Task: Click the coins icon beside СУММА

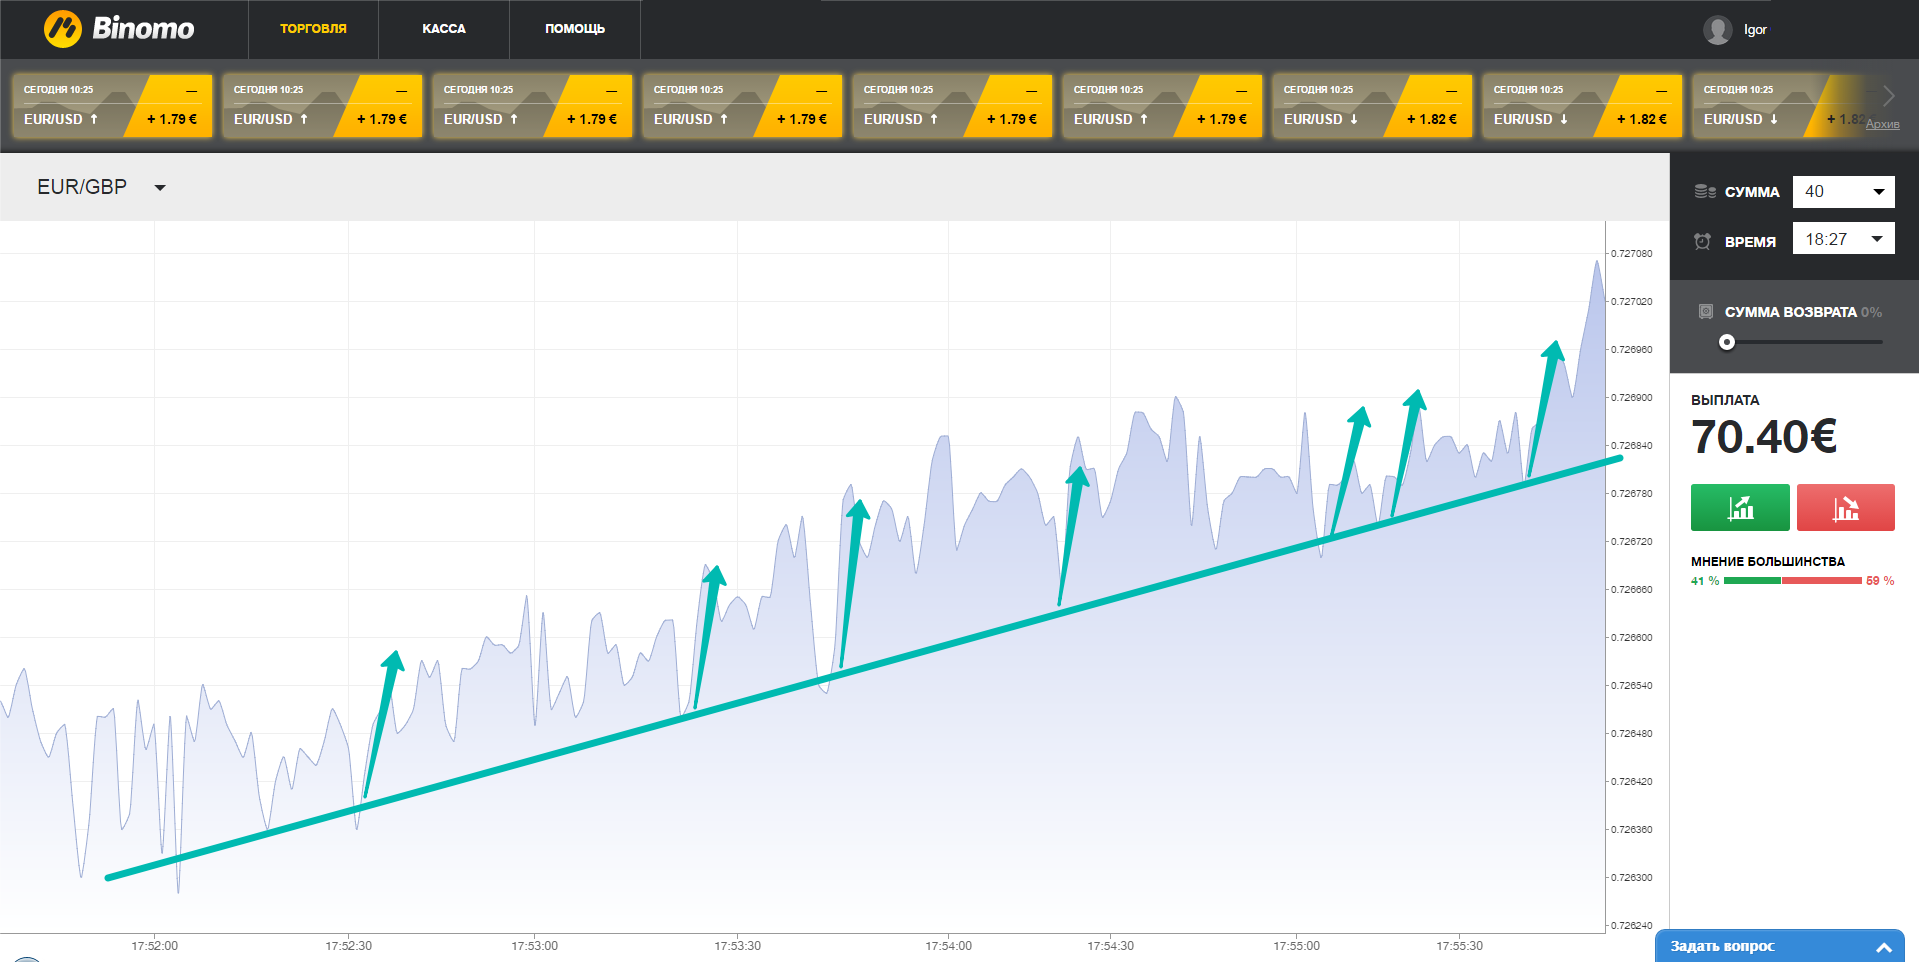Action: pos(1705,192)
